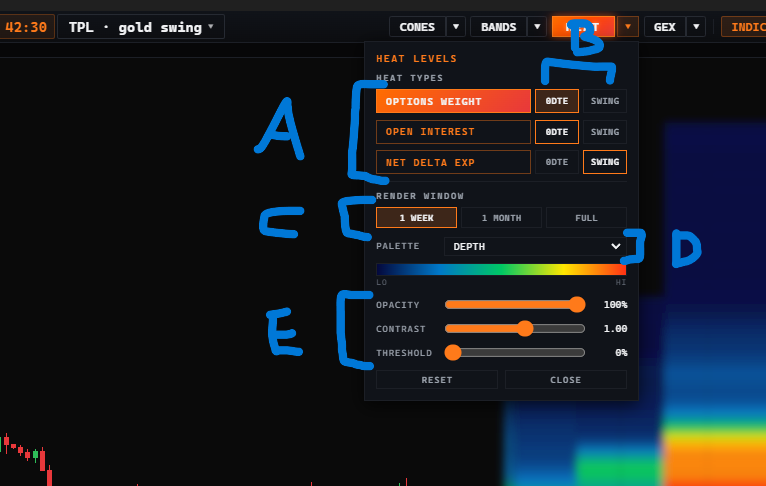Adjust the CONTRAST slider
The height and width of the screenshot is (486, 766).
point(515,329)
